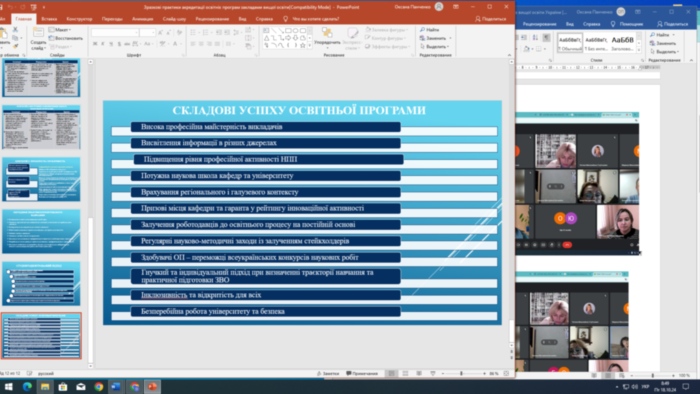
Task: Click the Decrease font size icon
Action: 168,33
